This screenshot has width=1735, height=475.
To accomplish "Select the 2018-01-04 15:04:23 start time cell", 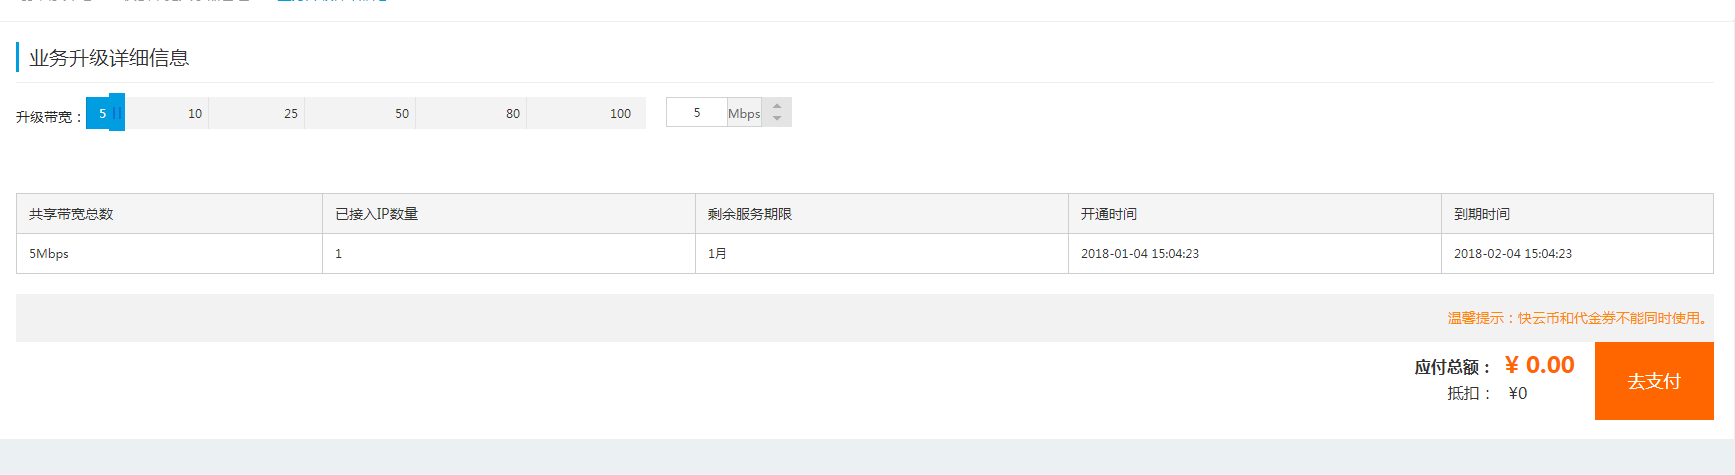I will [1140, 254].
